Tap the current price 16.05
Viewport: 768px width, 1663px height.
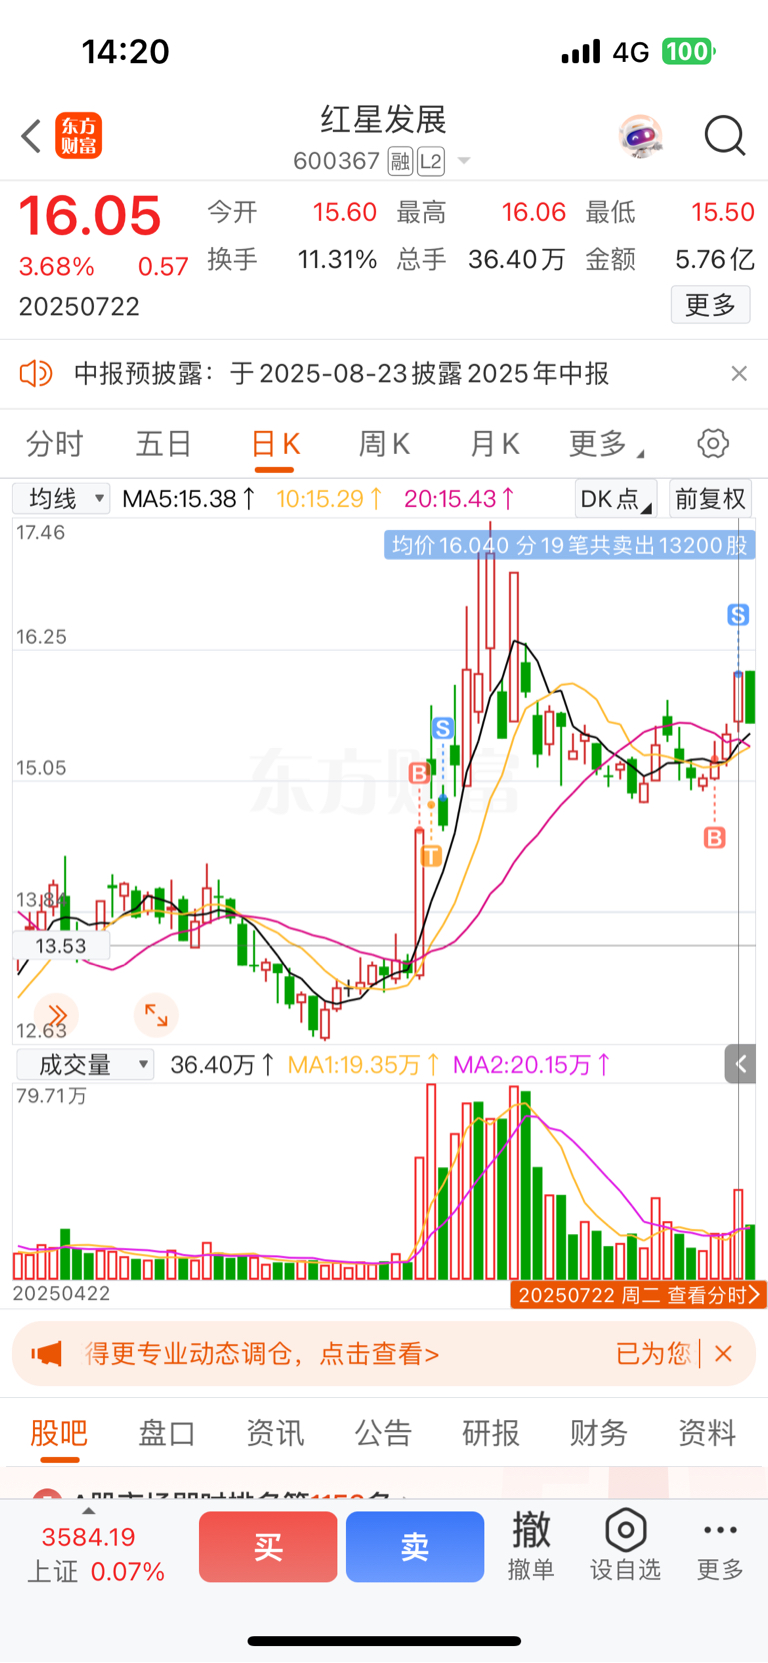tap(90, 216)
